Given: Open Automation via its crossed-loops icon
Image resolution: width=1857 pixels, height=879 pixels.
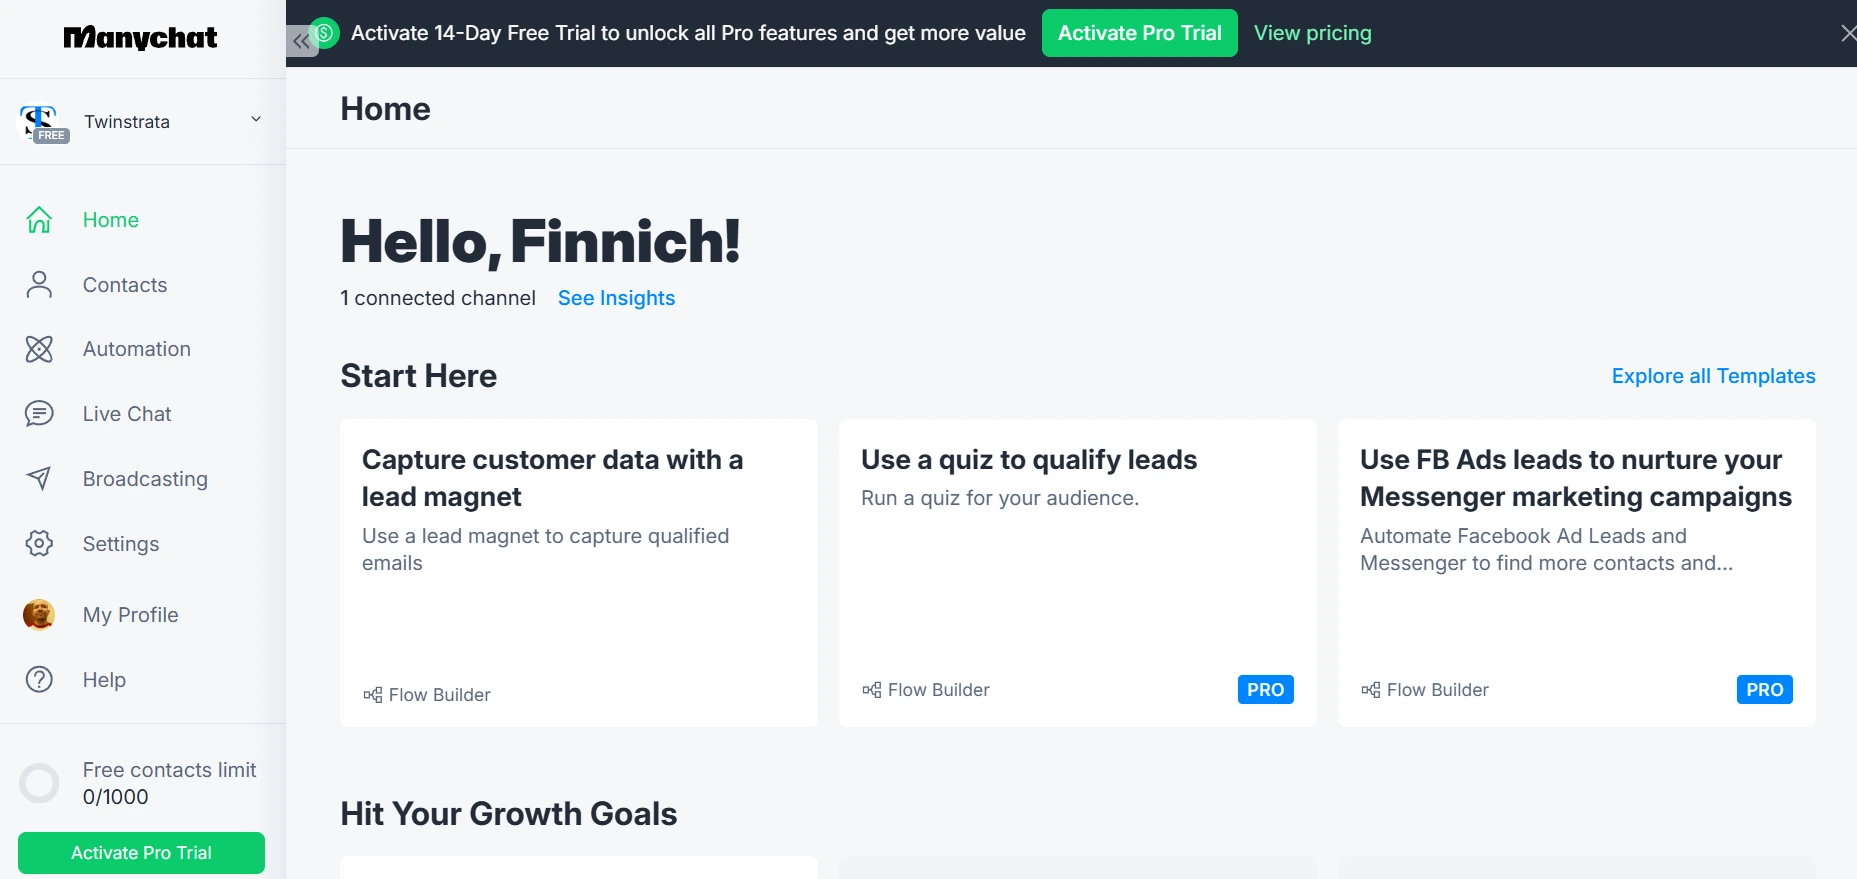Looking at the screenshot, I should pyautogui.click(x=39, y=349).
